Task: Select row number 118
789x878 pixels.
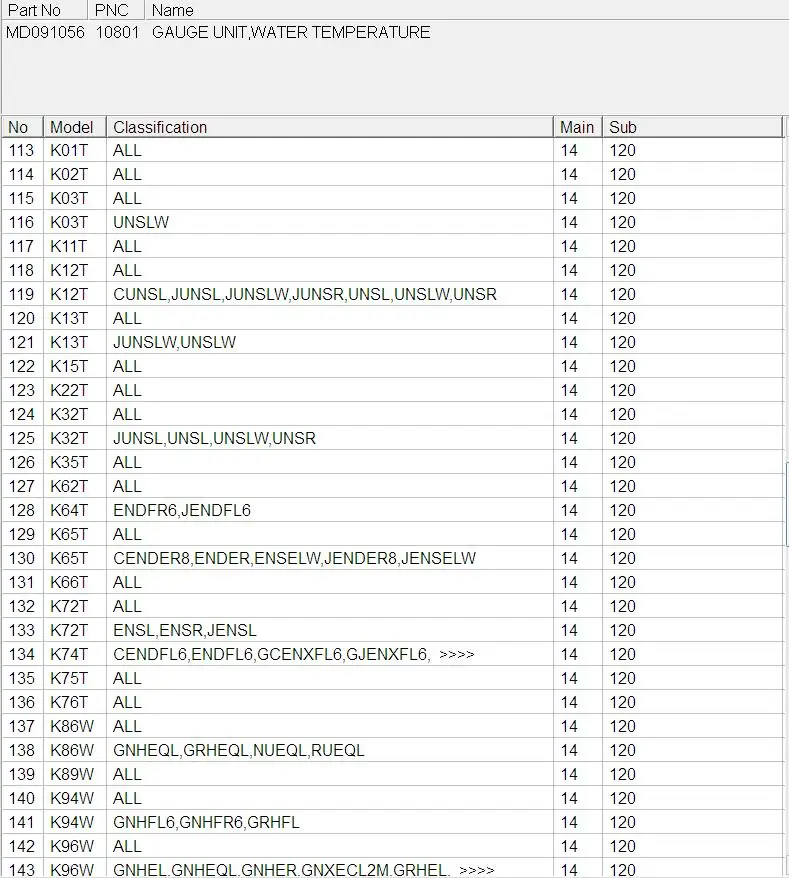Action: pos(21,270)
